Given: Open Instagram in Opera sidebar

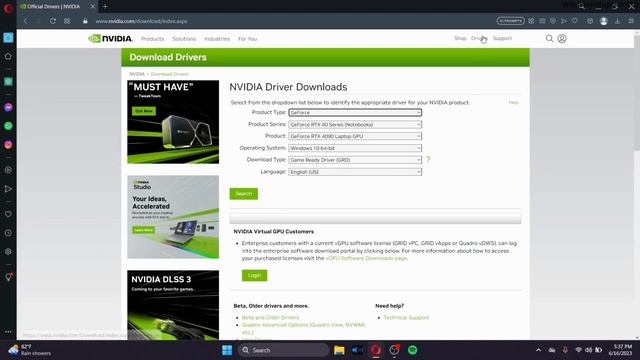Looking at the screenshot, I should point(8,145).
